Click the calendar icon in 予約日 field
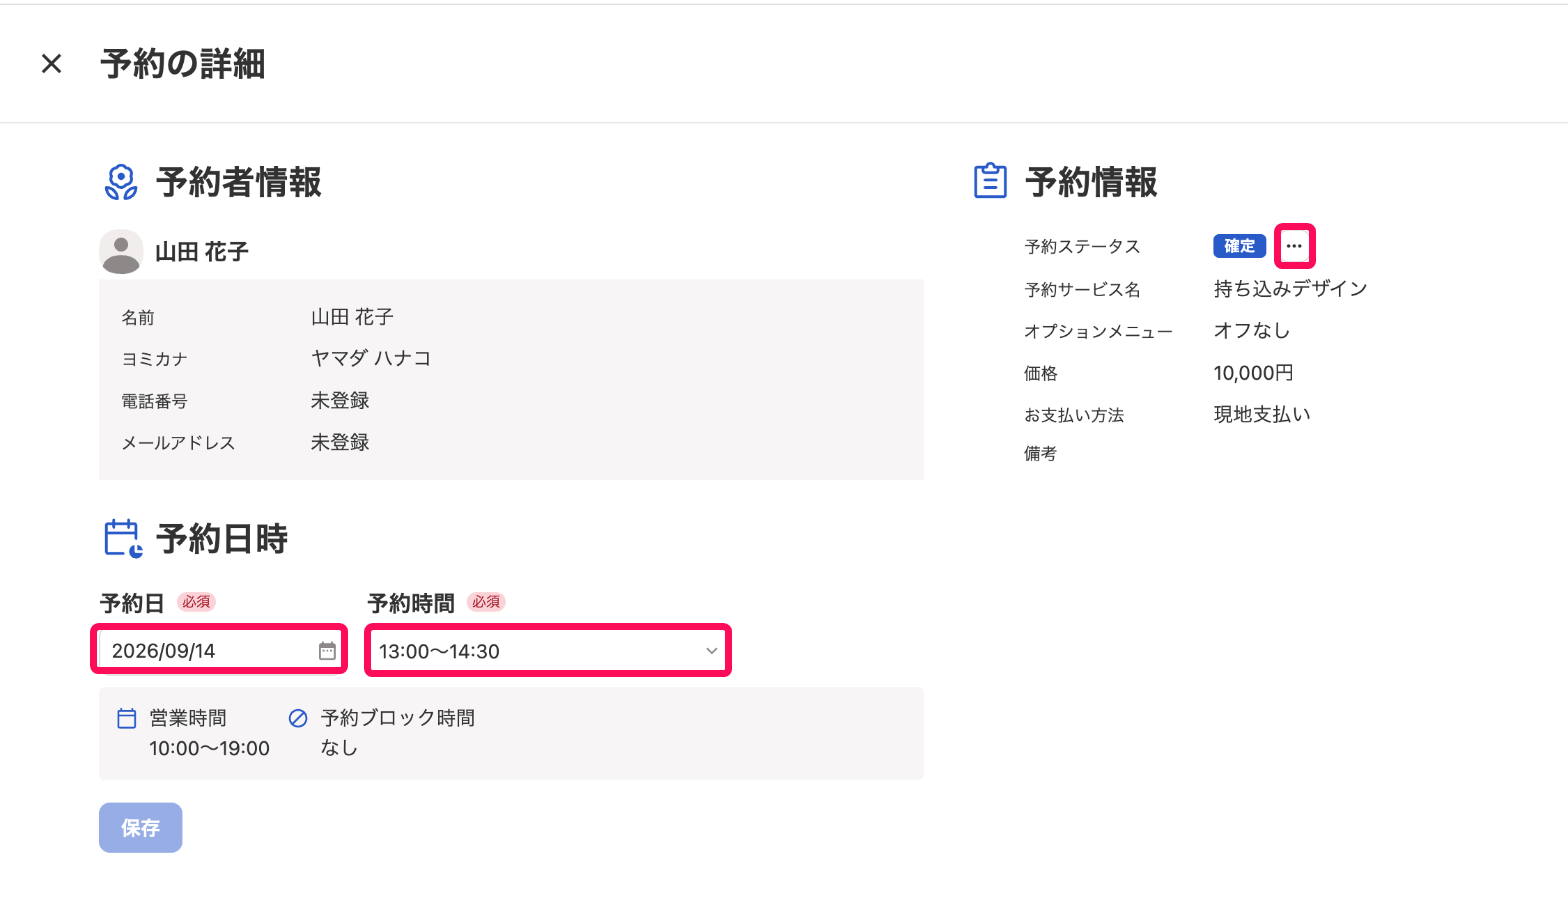 [327, 651]
